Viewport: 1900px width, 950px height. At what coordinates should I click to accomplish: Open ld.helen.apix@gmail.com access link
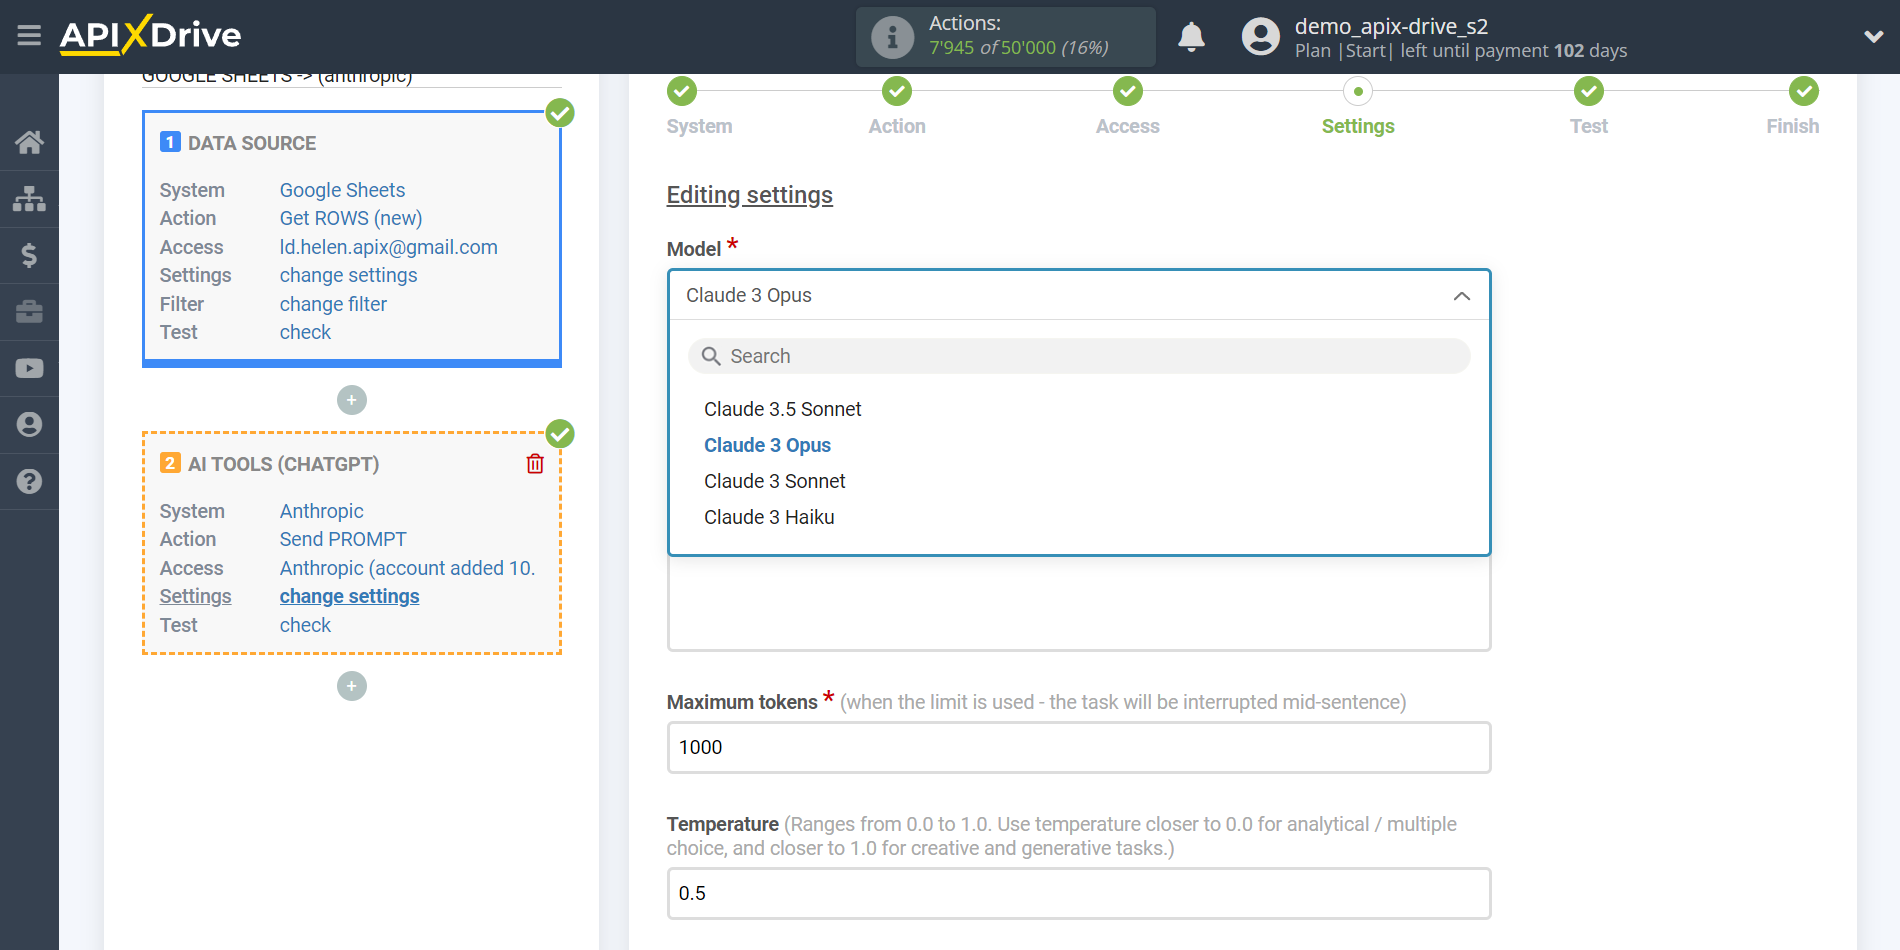(388, 247)
